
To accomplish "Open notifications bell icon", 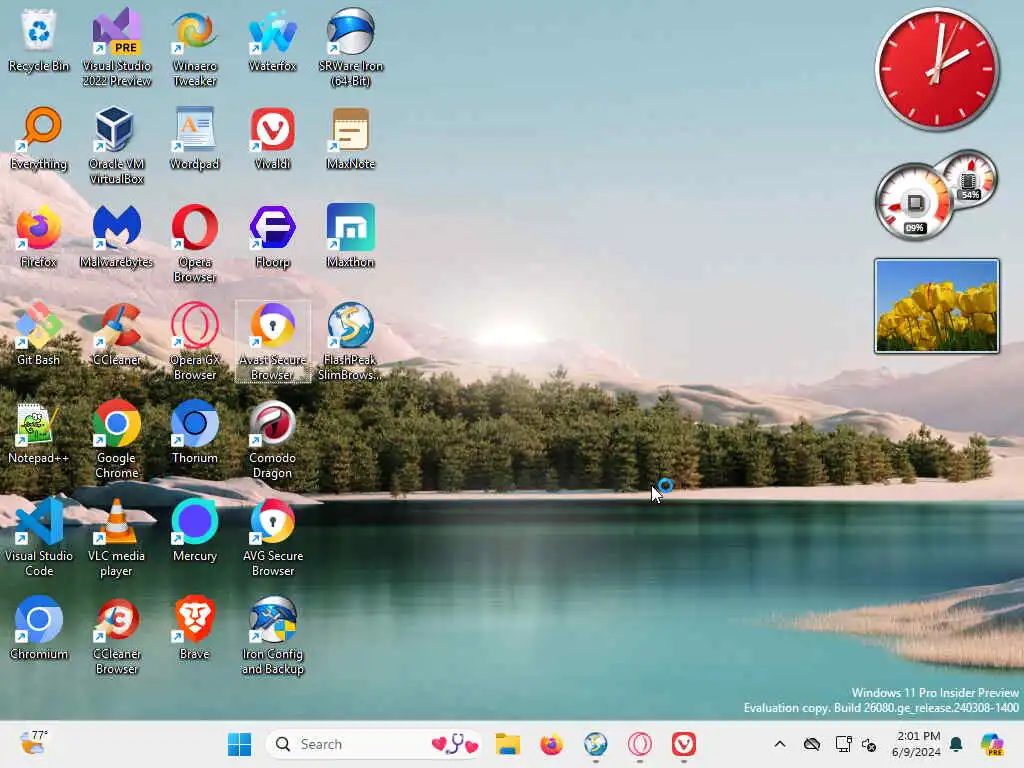I will pyautogui.click(x=956, y=744).
